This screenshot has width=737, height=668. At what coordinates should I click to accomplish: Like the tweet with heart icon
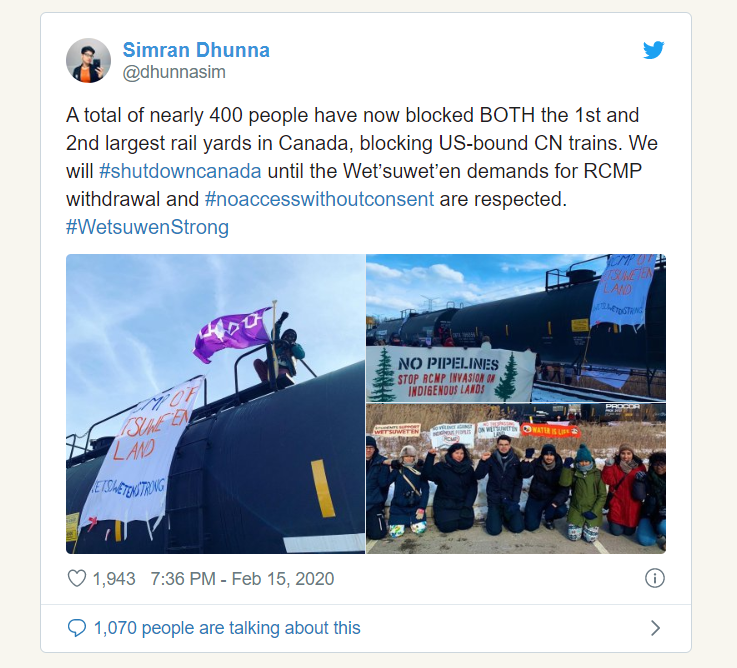click(77, 578)
